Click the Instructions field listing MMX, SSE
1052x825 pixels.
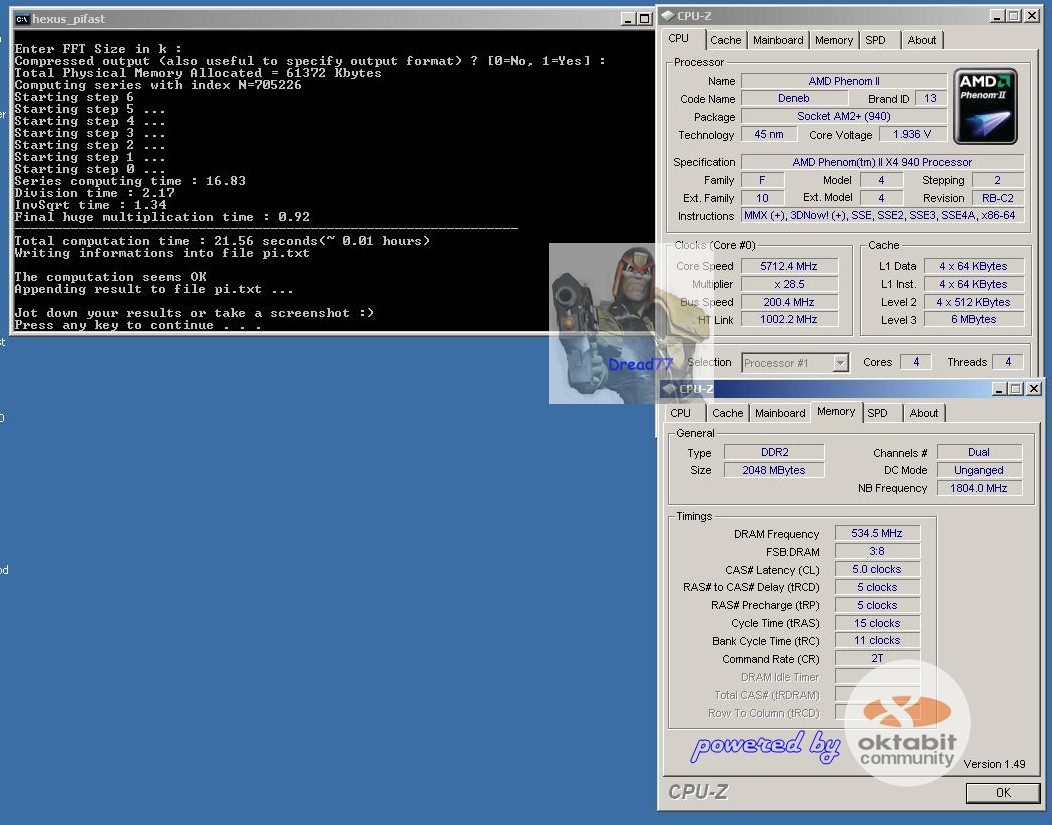(882, 216)
